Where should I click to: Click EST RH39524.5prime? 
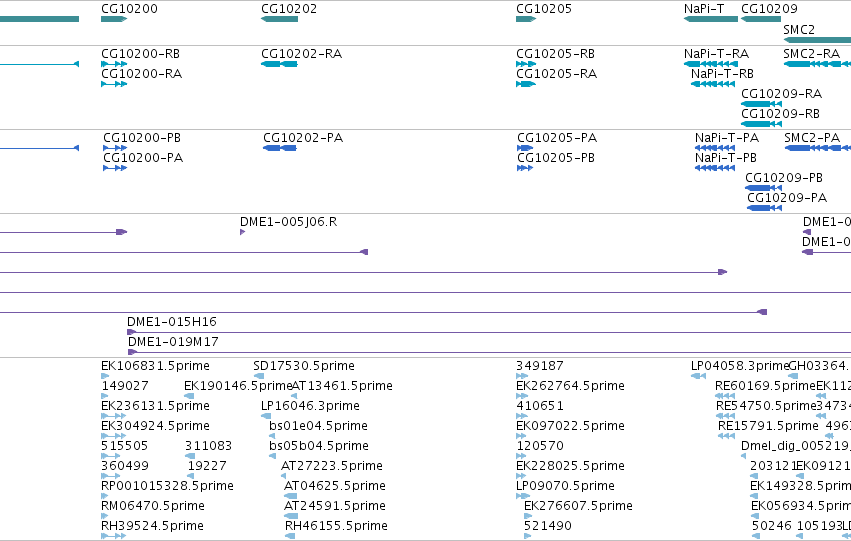pyautogui.click(x=113, y=537)
